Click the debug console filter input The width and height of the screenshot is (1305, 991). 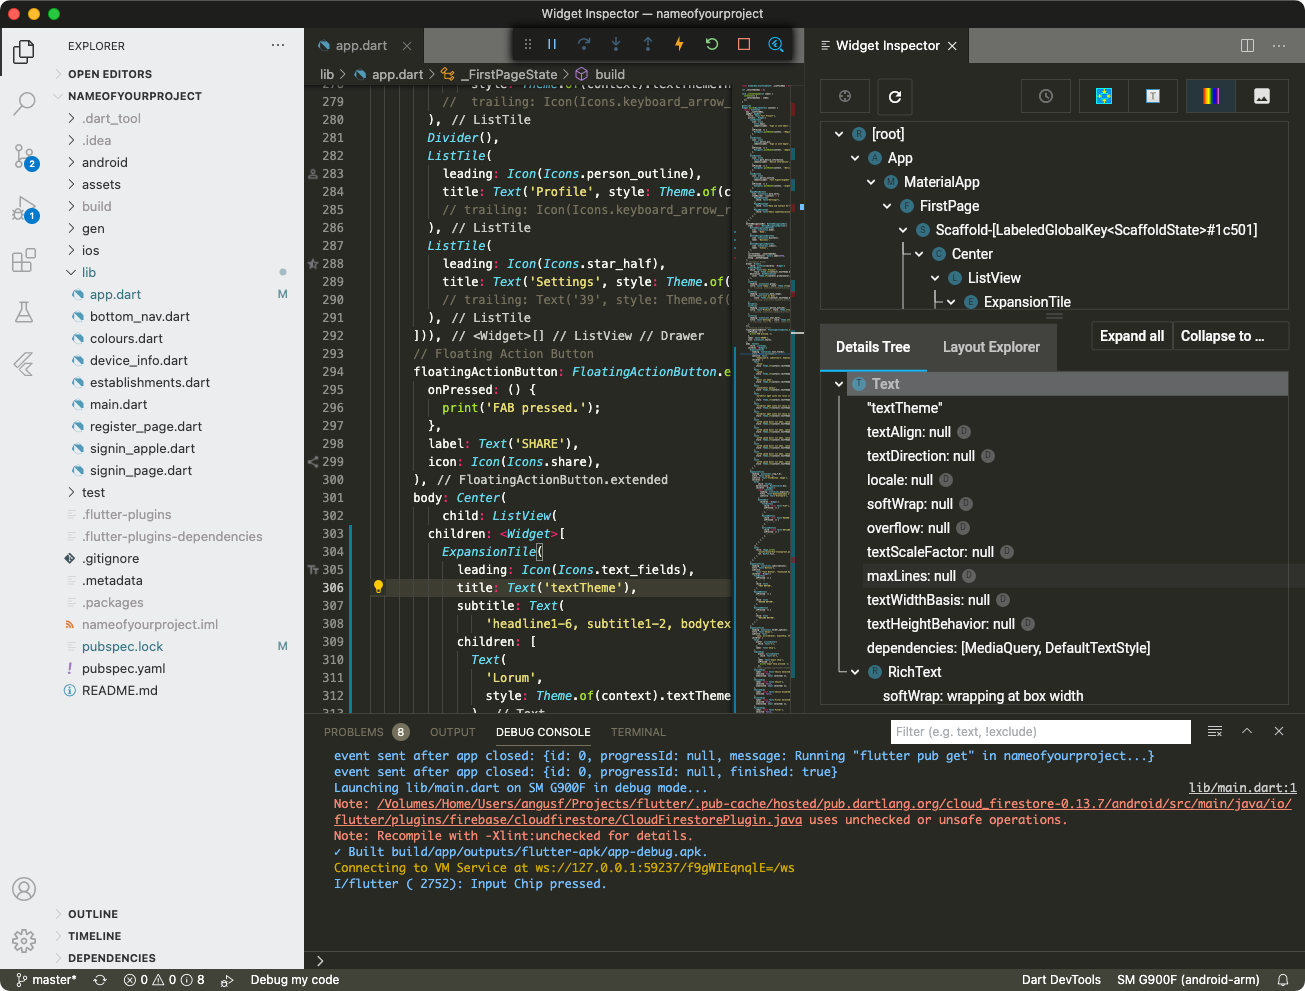click(x=1041, y=732)
